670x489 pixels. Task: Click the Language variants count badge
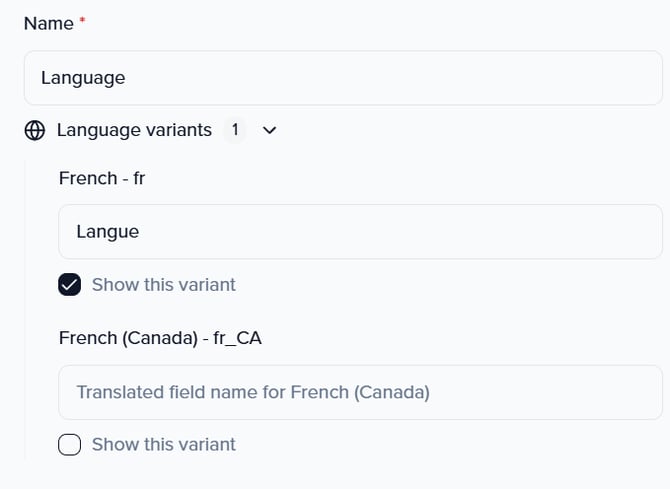(x=234, y=130)
